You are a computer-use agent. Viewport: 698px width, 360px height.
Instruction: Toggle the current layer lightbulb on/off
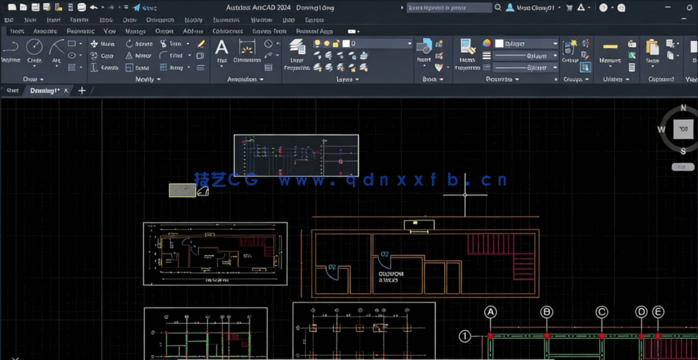[x=317, y=44]
